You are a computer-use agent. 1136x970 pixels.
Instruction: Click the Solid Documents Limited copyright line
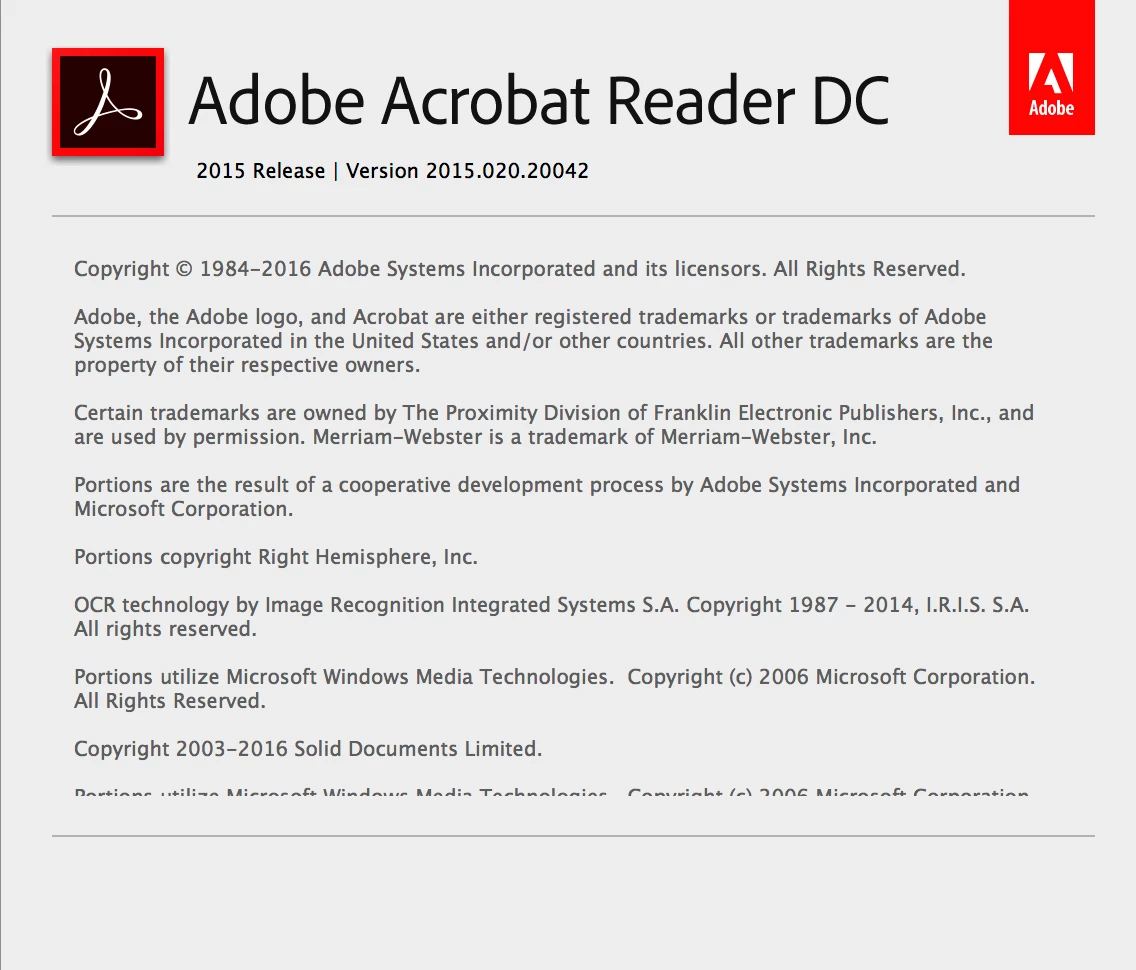[308, 748]
